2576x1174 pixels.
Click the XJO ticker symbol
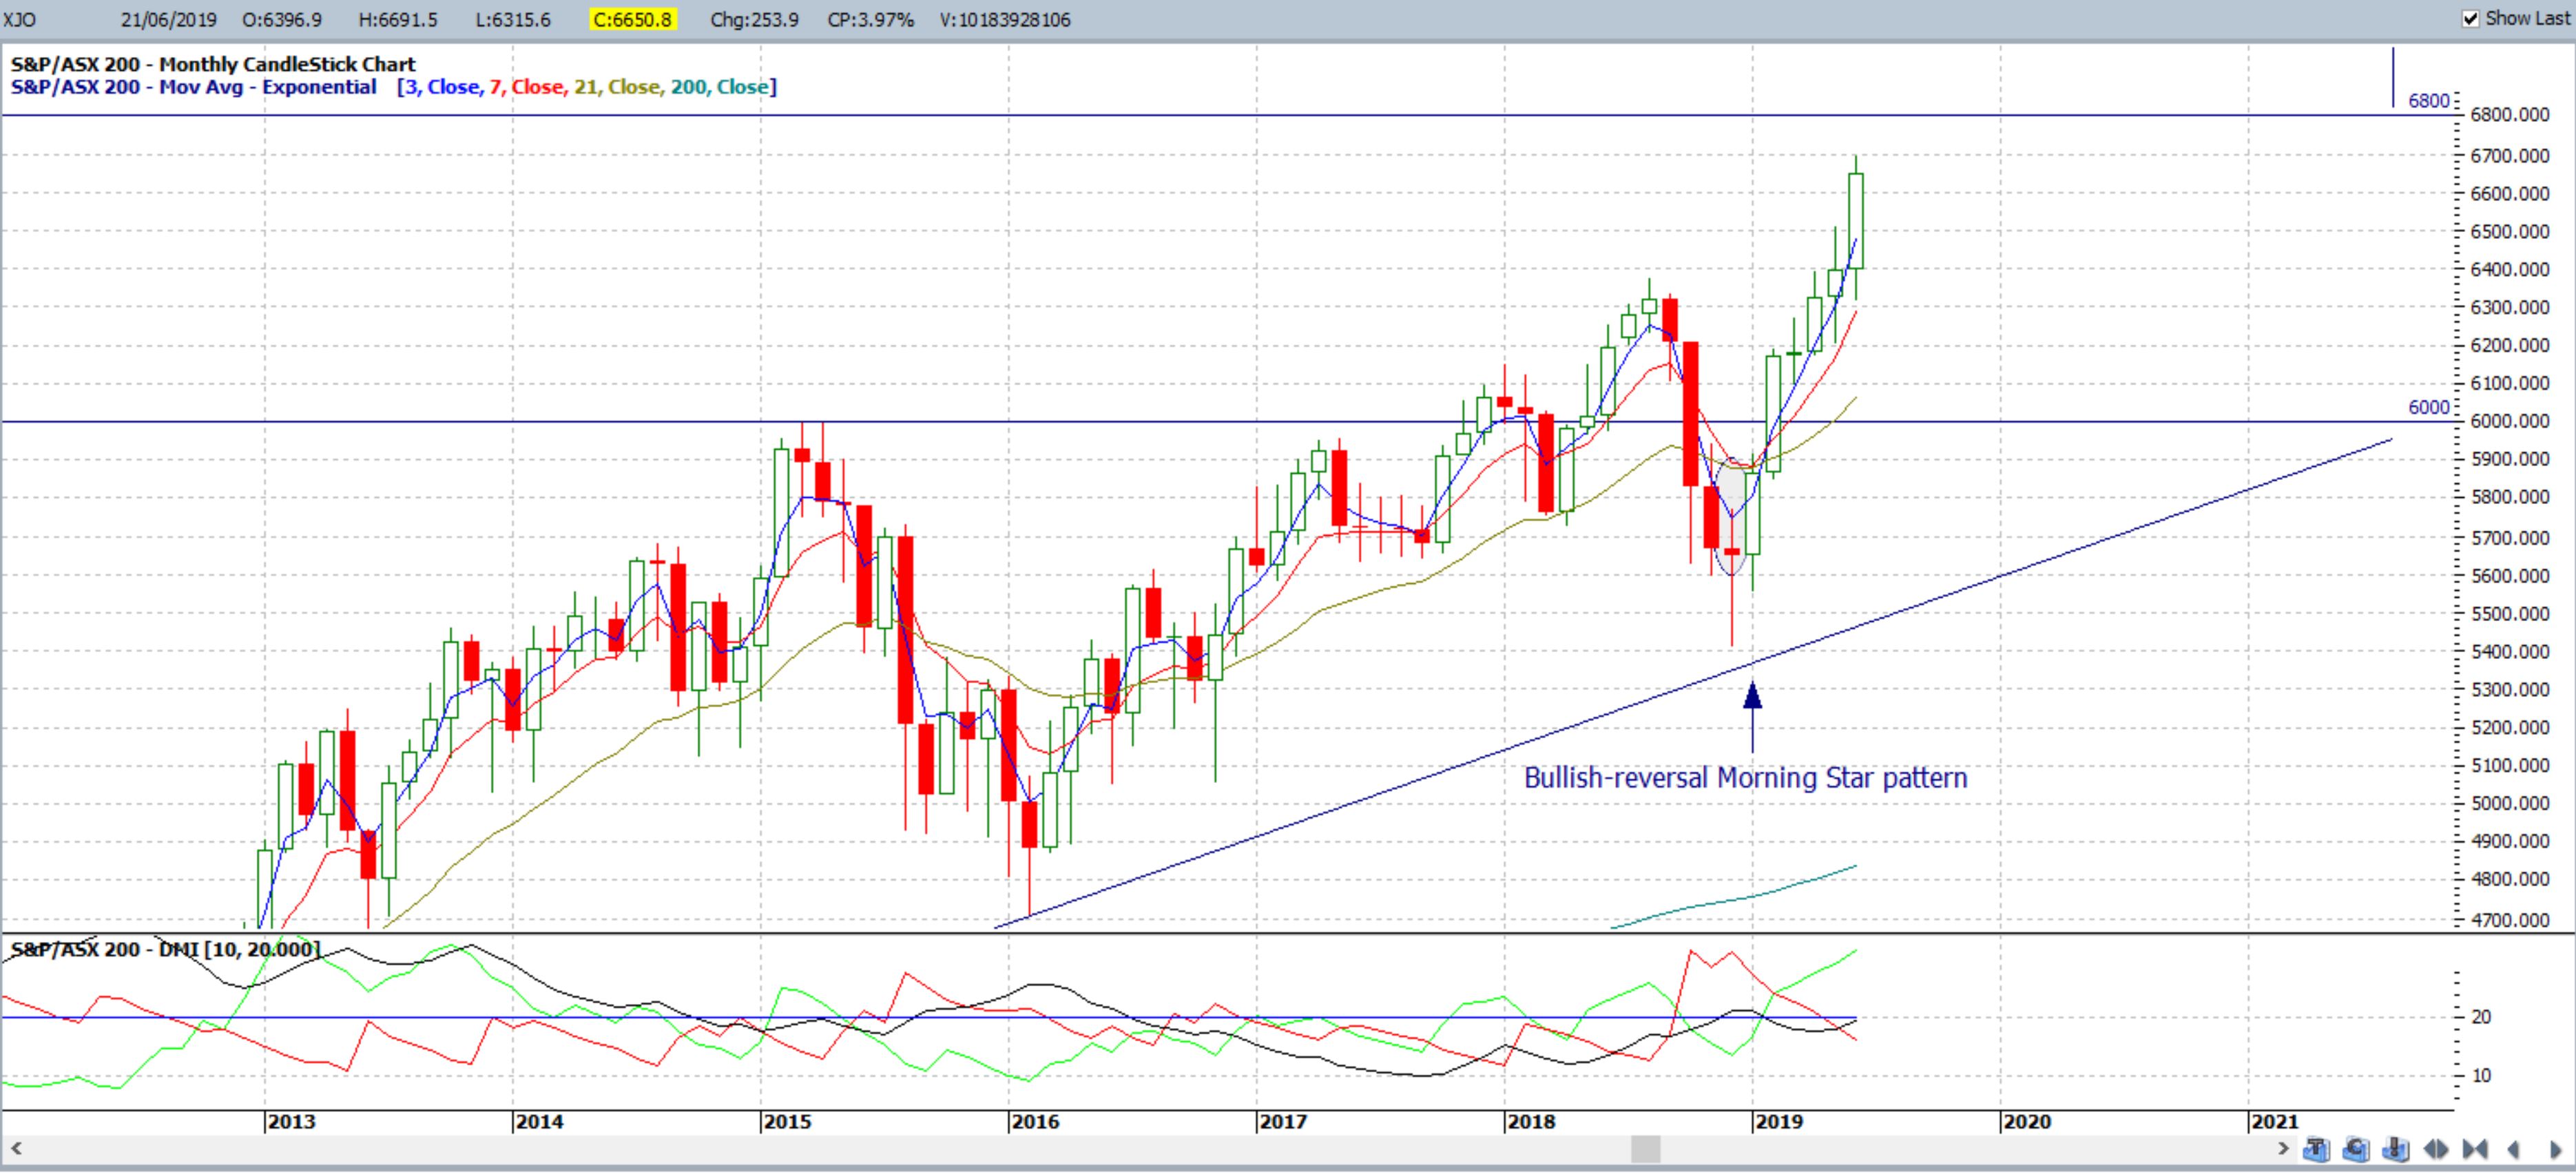point(18,20)
